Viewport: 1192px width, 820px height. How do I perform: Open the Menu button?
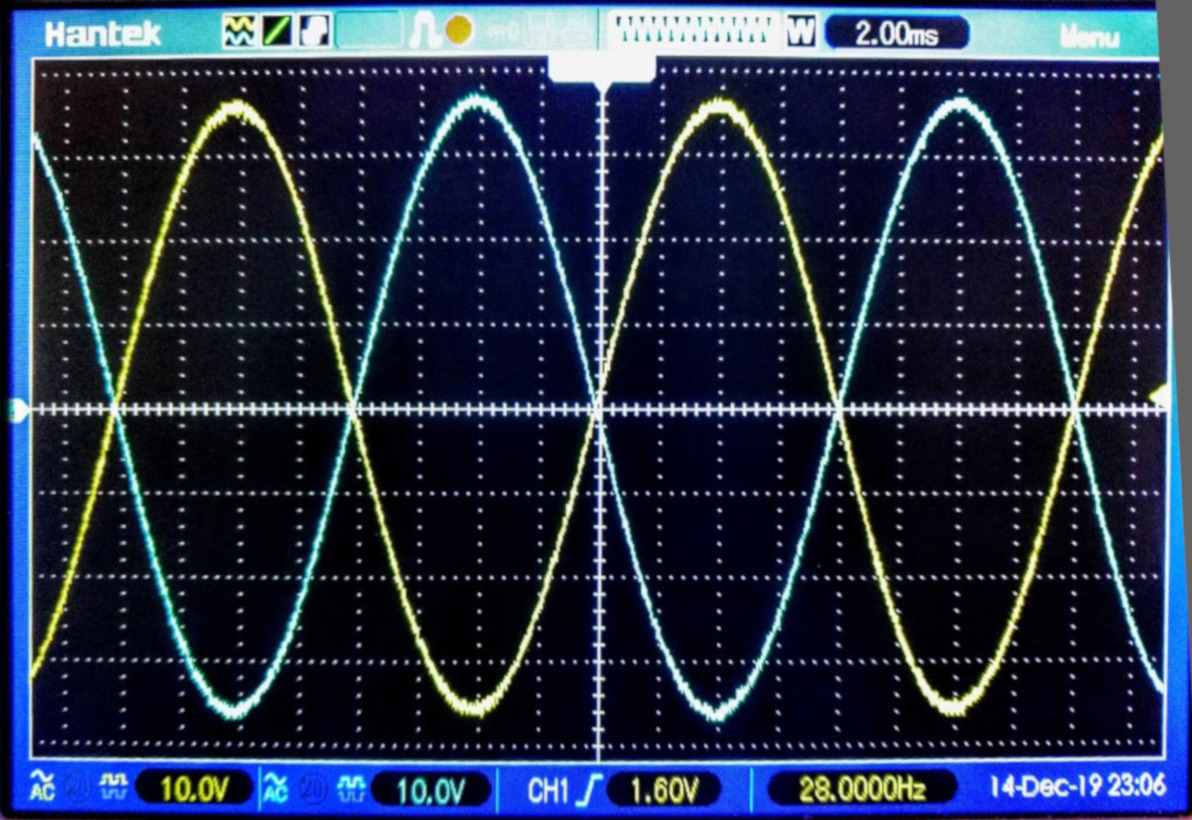1089,36
